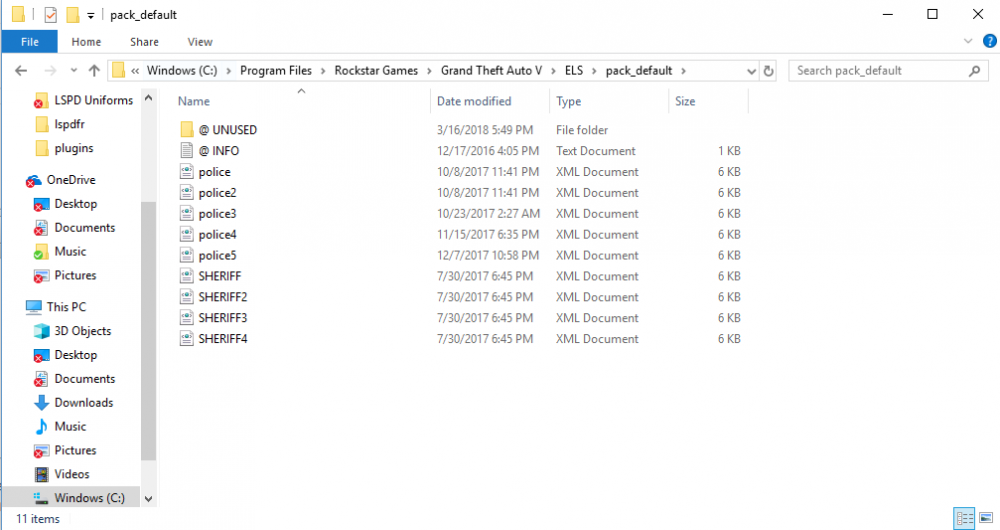Select the SHERIFF3 XML file

(x=222, y=318)
